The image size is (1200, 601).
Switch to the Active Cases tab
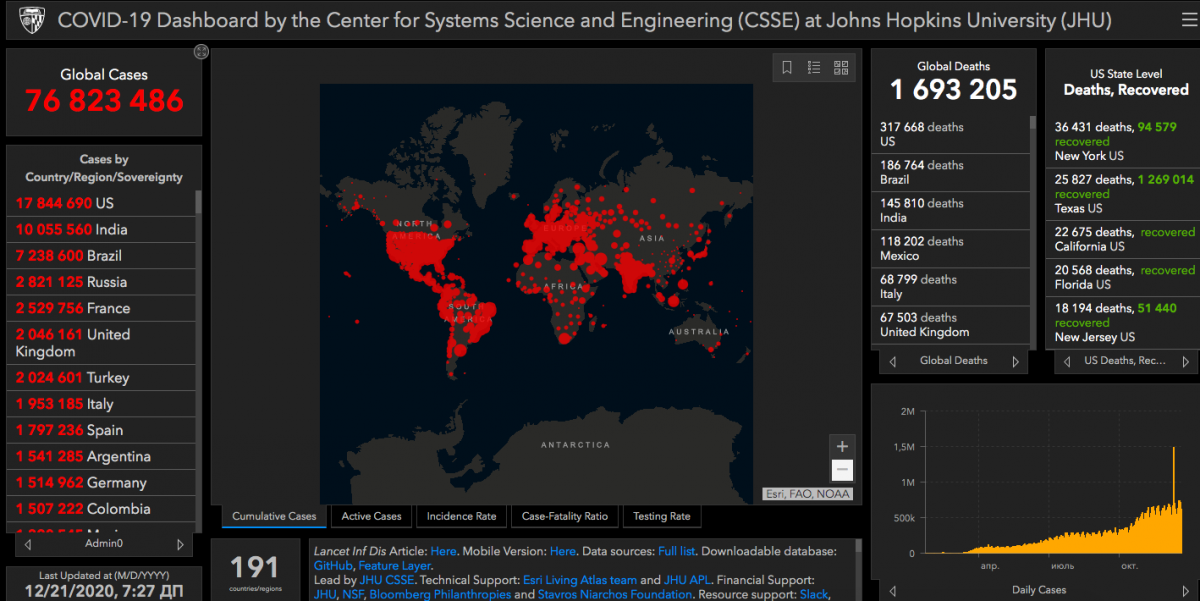[371, 516]
